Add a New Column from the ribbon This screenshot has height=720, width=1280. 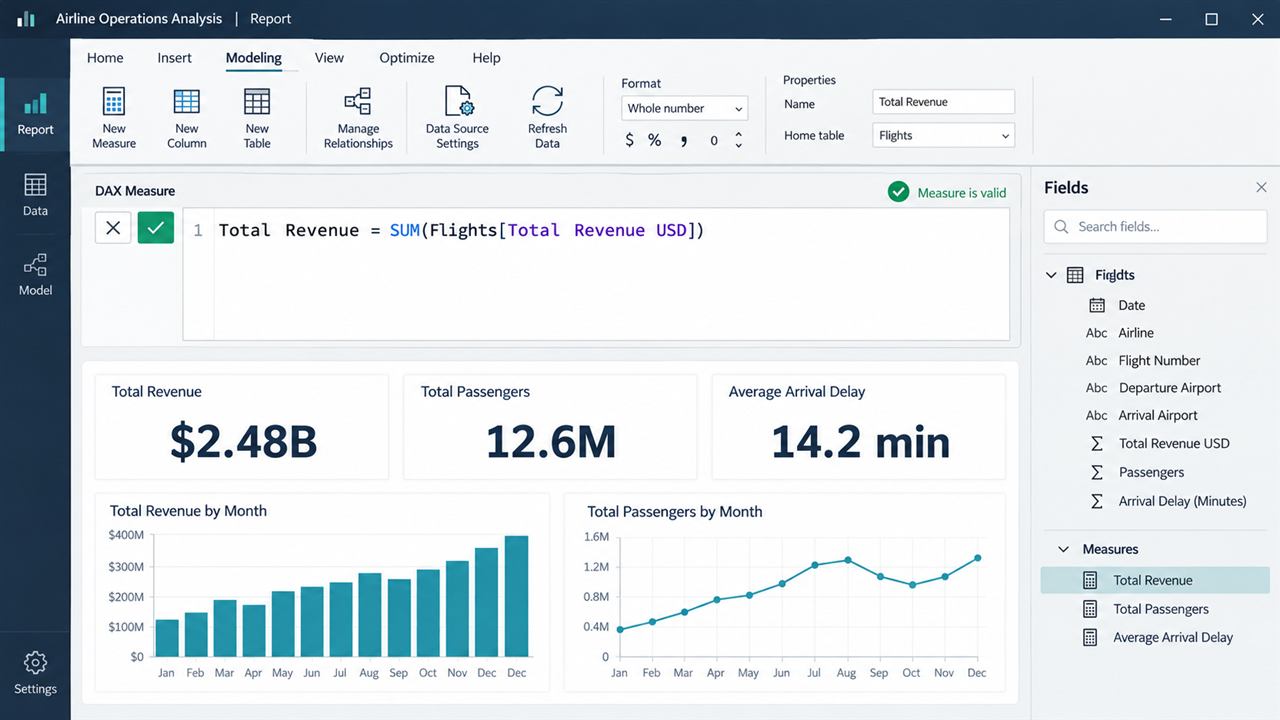pos(187,117)
